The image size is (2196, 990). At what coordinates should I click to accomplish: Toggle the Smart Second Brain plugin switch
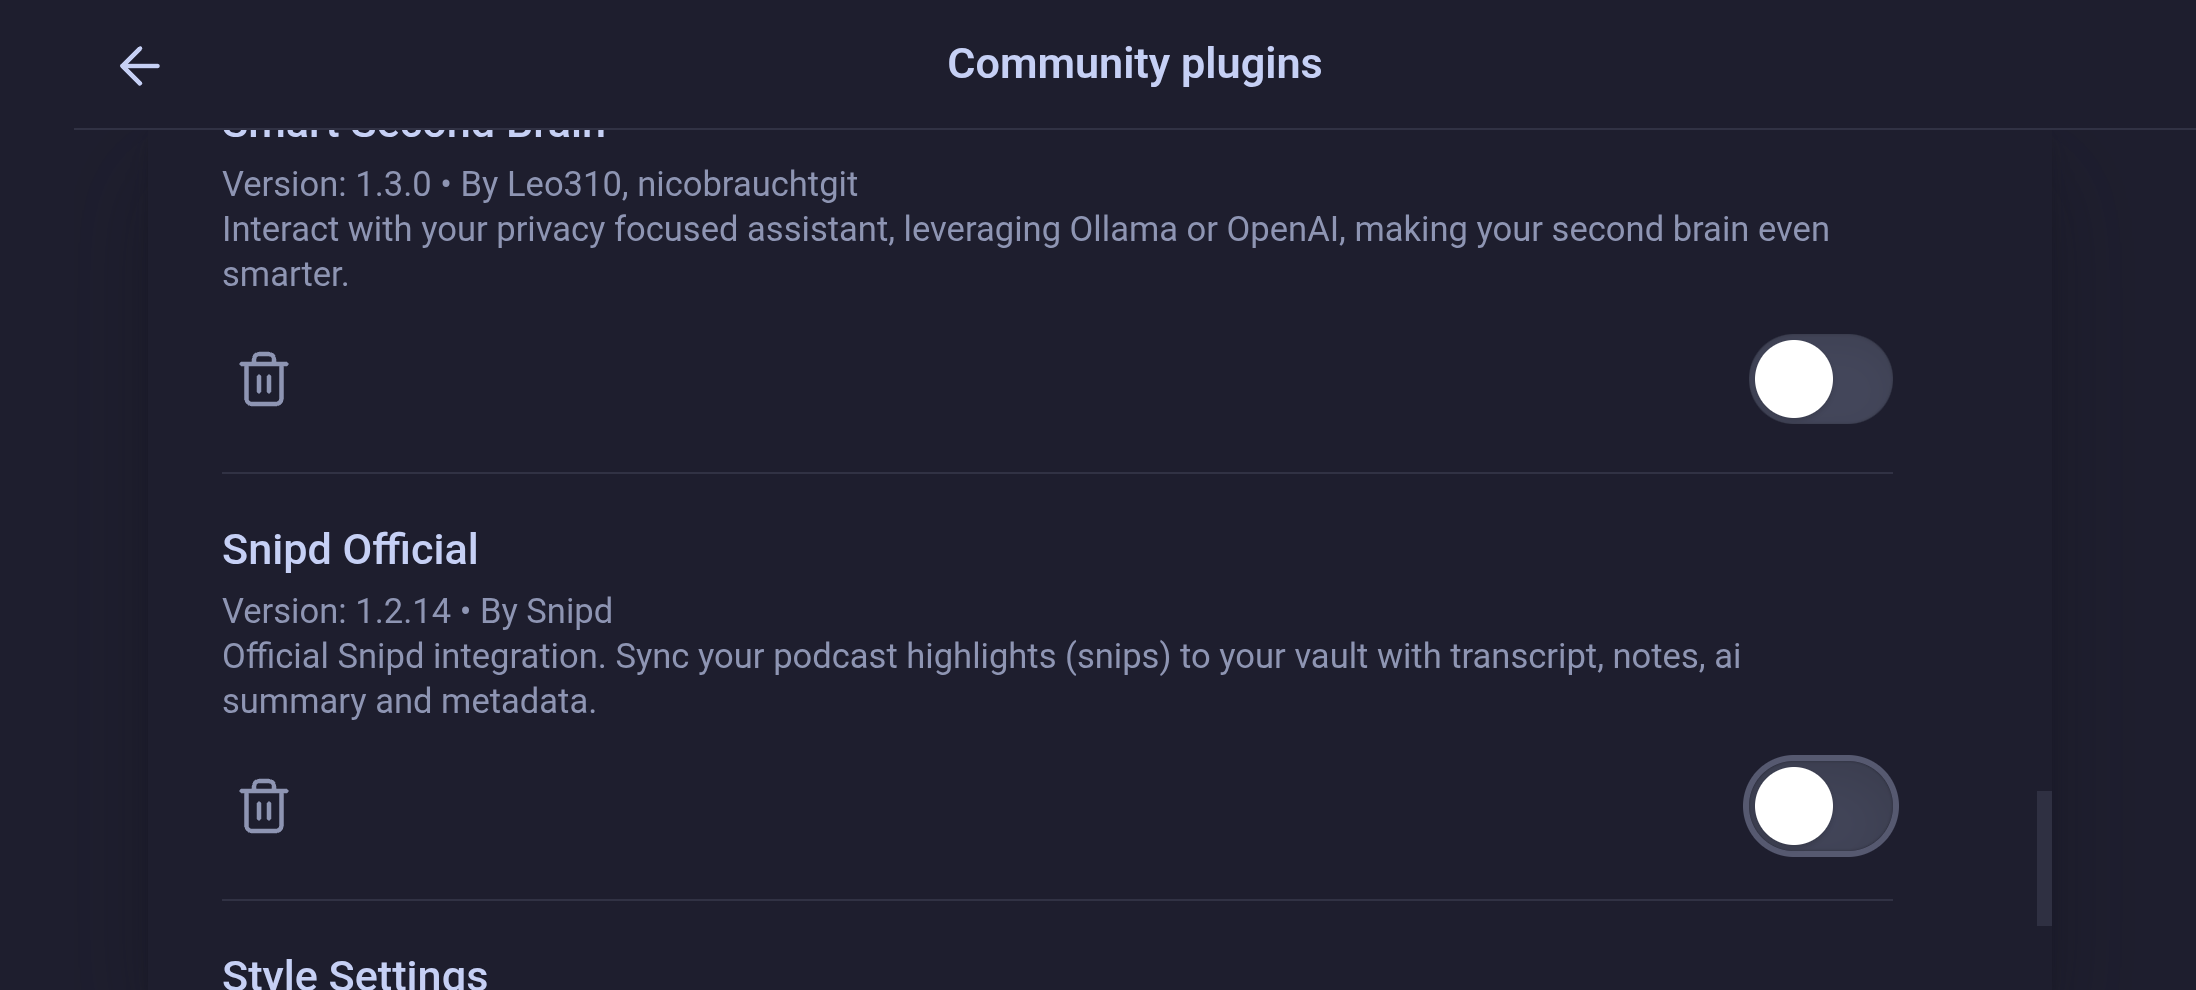point(1820,379)
